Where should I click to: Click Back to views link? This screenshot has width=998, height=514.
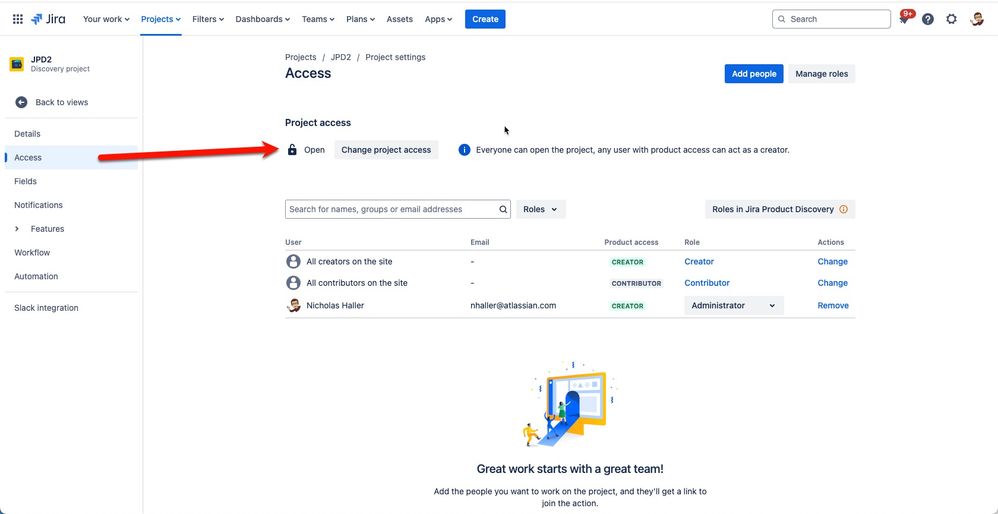point(62,102)
